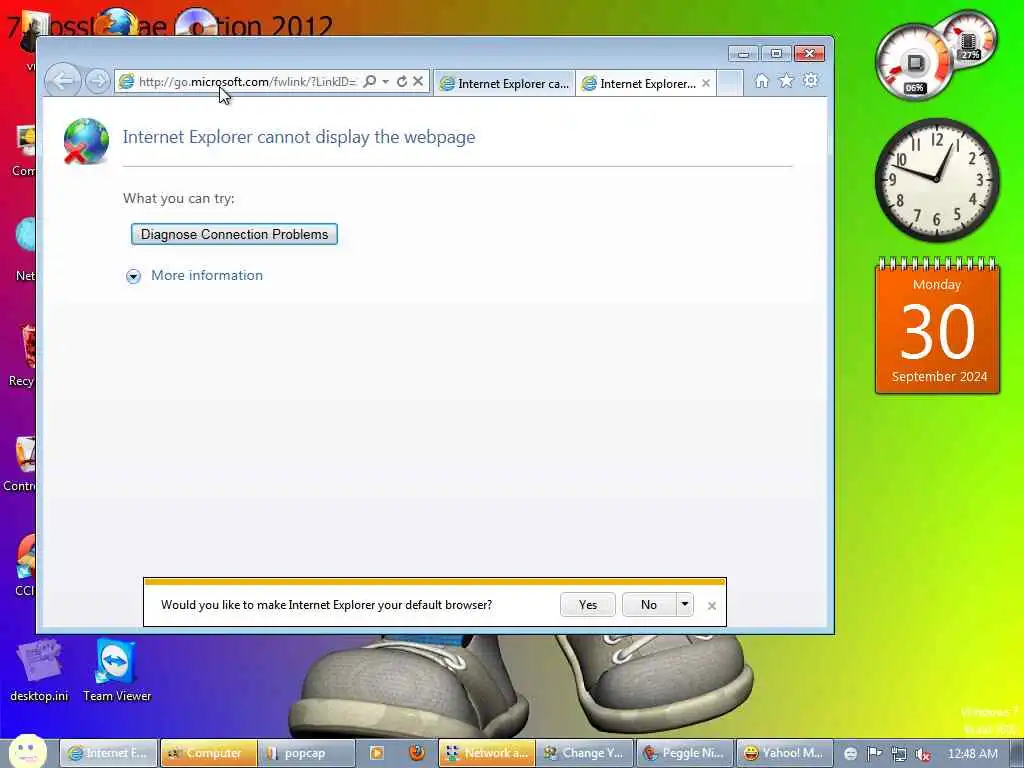The height and width of the screenshot is (768, 1024).
Task: Open Action Center flag tray icon
Action: click(x=874, y=754)
